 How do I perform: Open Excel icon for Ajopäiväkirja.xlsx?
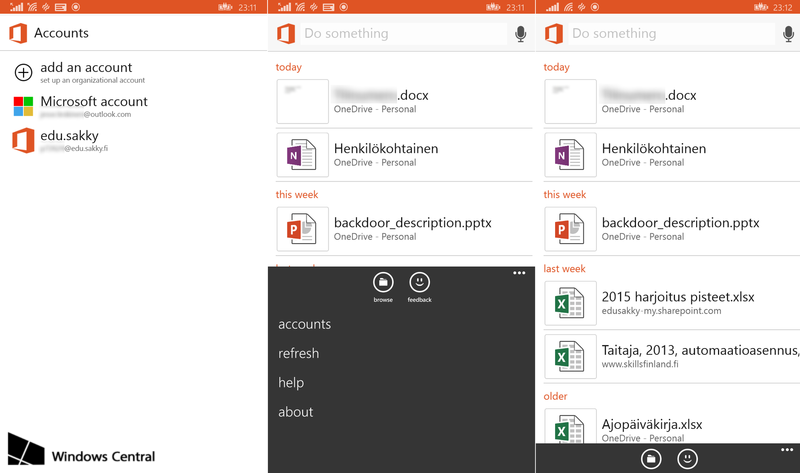click(x=570, y=427)
